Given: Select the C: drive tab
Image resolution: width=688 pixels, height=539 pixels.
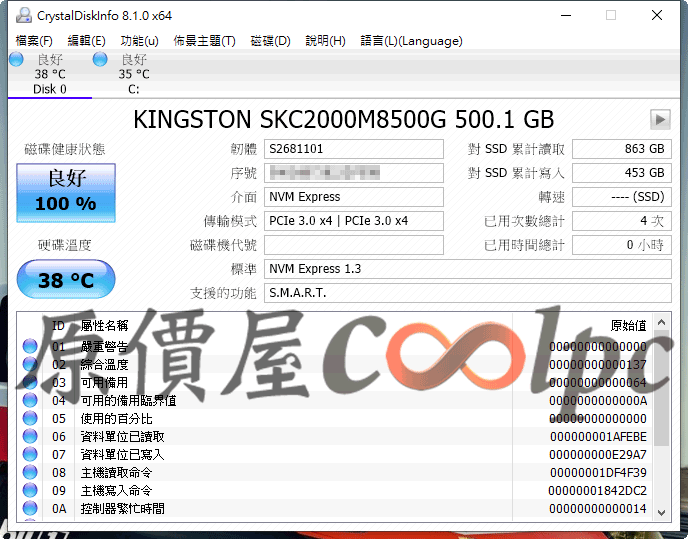Looking at the screenshot, I should click(134, 74).
